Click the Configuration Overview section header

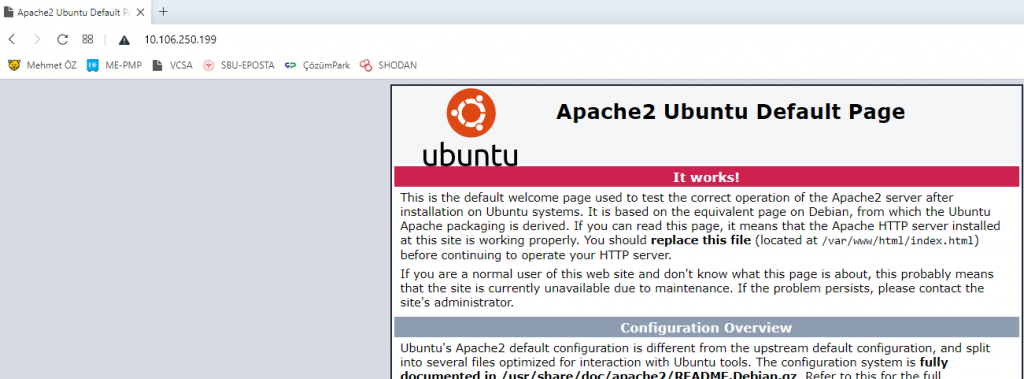point(706,327)
